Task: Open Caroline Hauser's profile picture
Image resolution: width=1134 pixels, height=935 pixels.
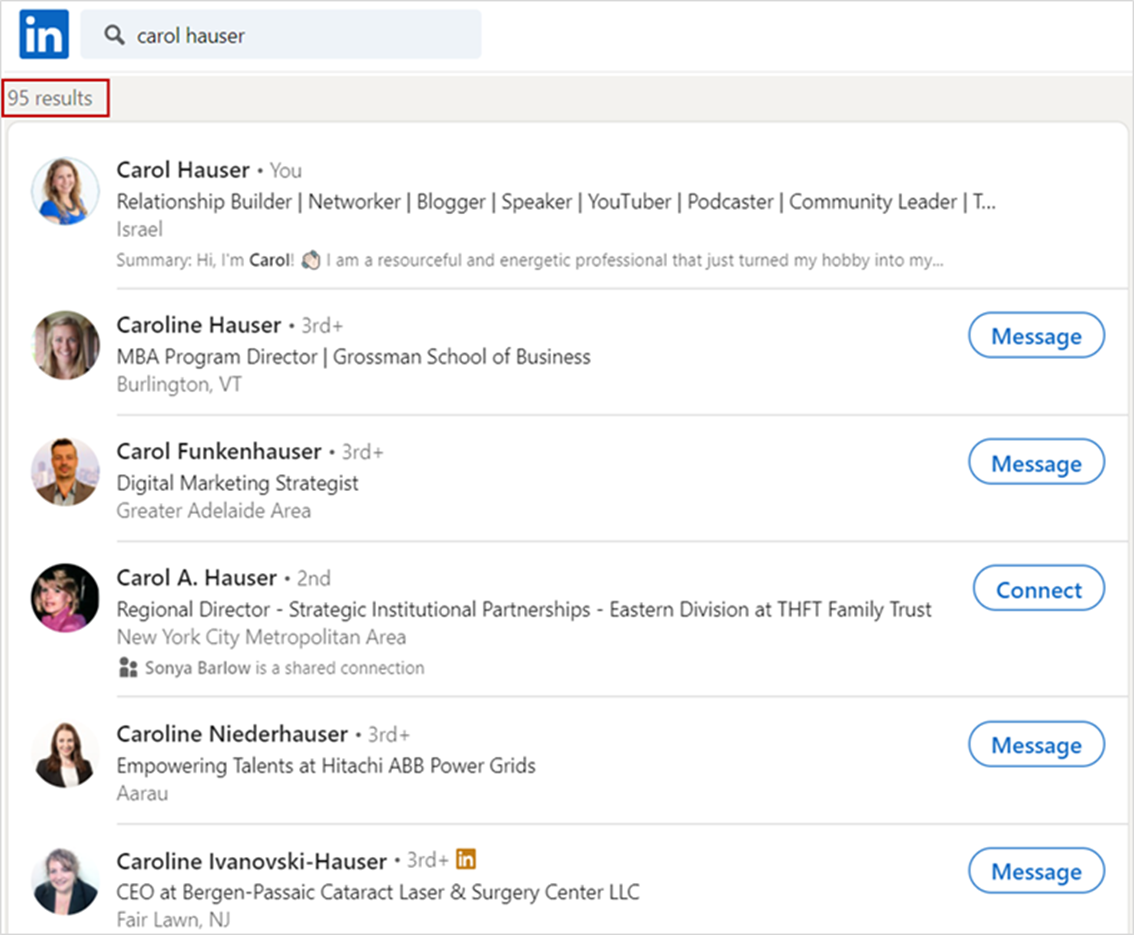Action: [x=65, y=346]
